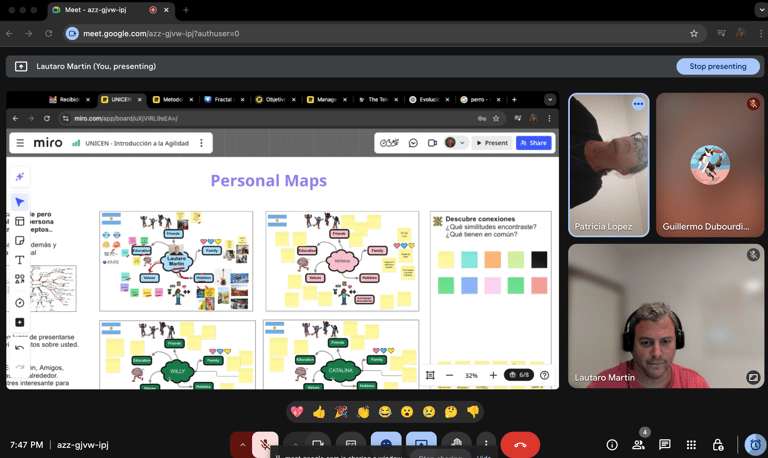Undo last action in Miro
This screenshot has width=768, height=458.
pyautogui.click(x=20, y=348)
